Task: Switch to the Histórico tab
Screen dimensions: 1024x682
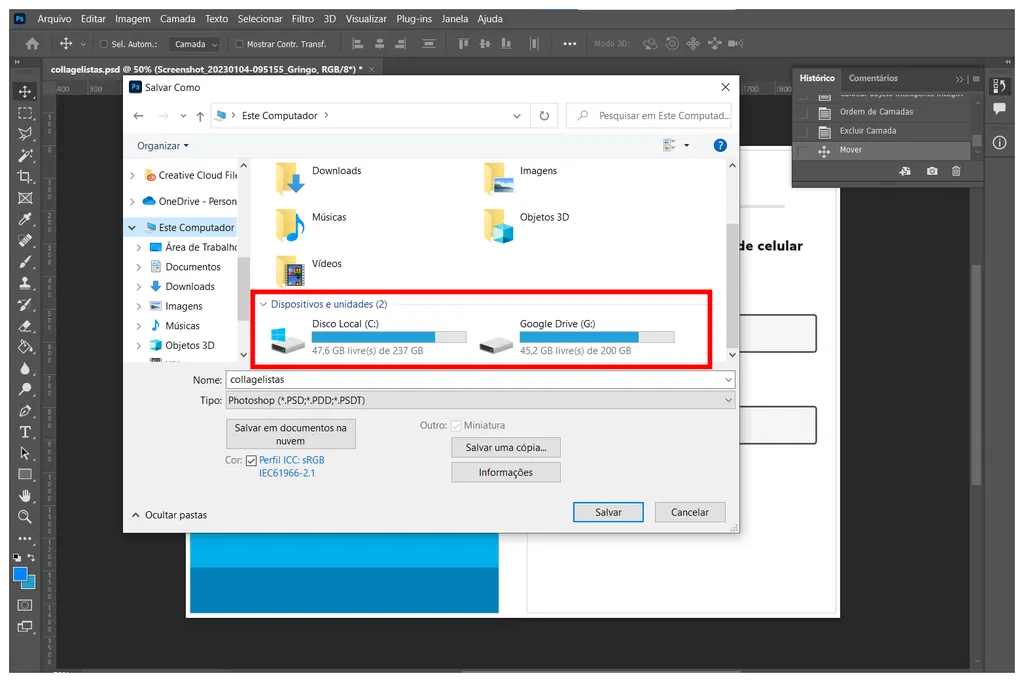Action: 817,78
